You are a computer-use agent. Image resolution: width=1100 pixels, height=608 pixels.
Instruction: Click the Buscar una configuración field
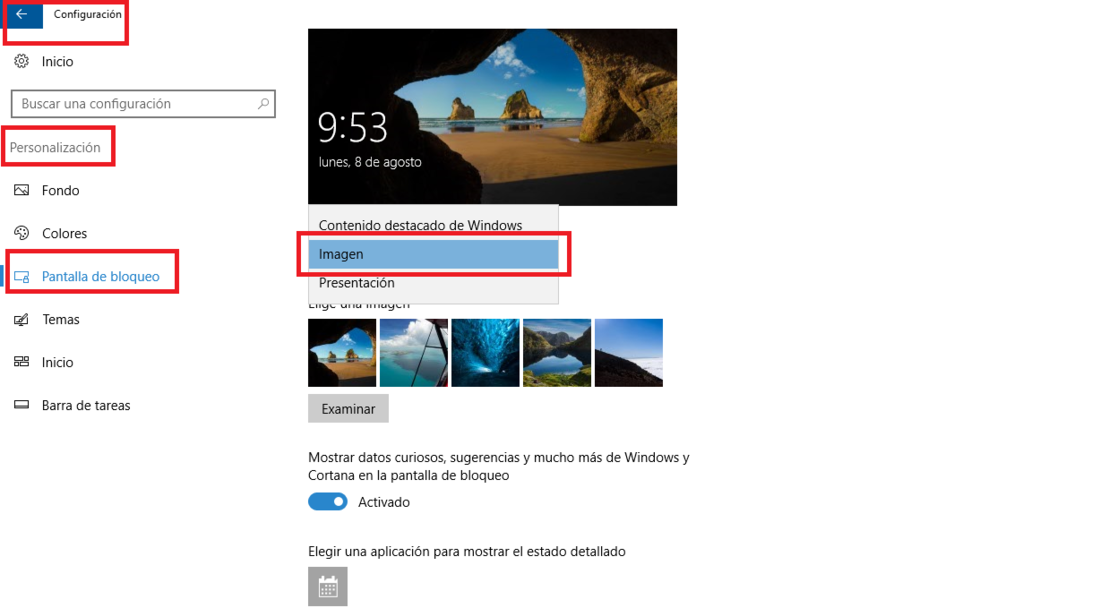[x=143, y=104]
